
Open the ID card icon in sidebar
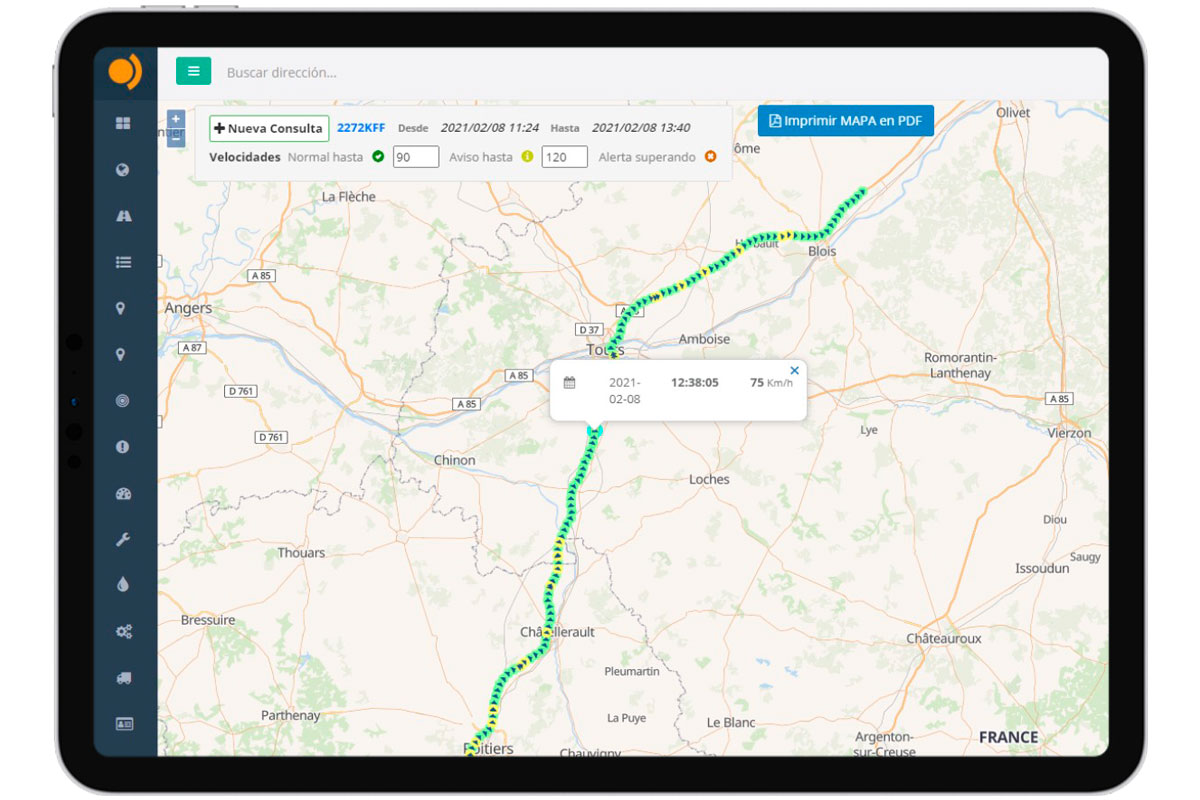(x=123, y=724)
